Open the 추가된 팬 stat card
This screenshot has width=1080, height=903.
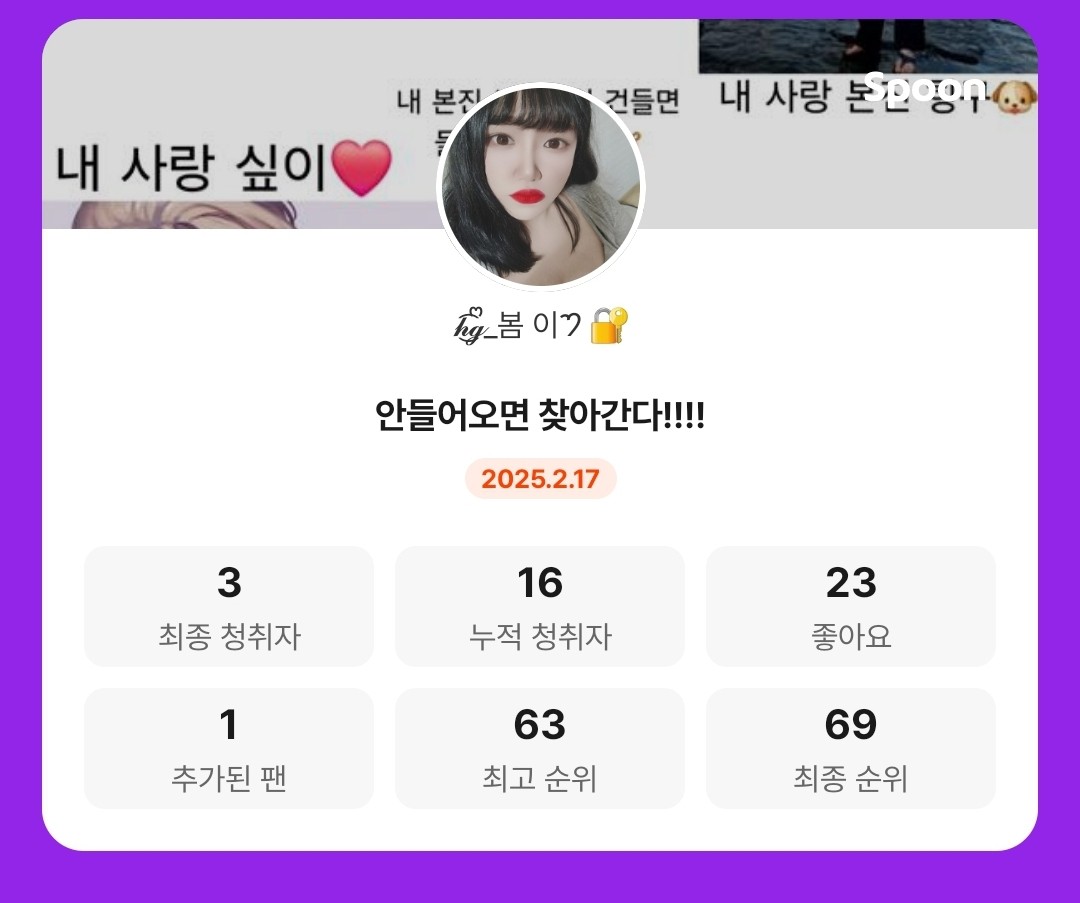(229, 749)
